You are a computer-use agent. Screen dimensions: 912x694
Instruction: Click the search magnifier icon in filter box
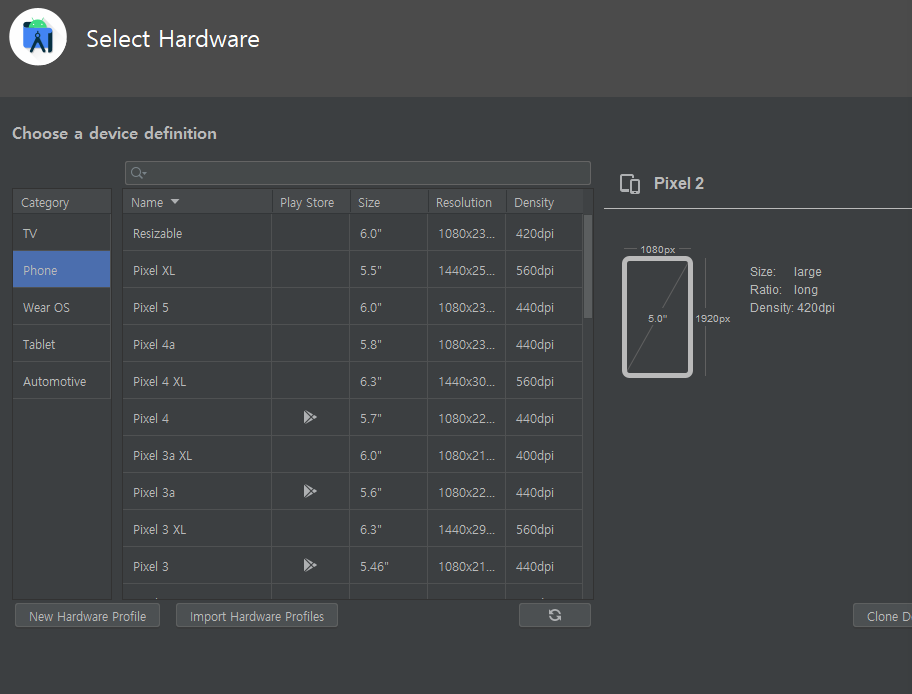point(138,173)
